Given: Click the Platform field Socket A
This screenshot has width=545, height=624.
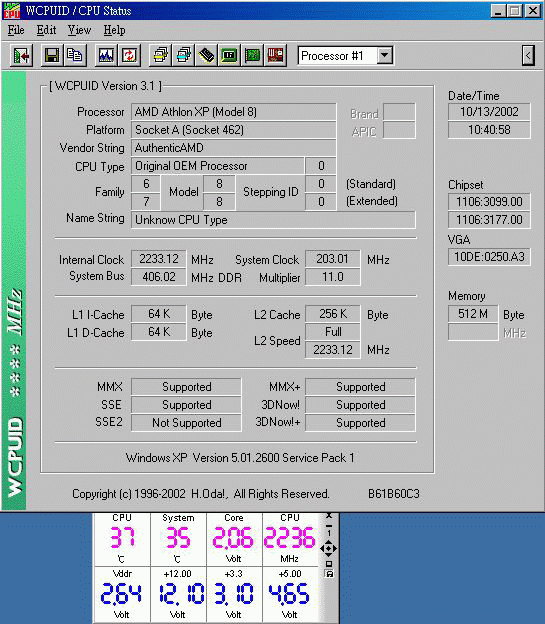Looking at the screenshot, I should (234, 130).
